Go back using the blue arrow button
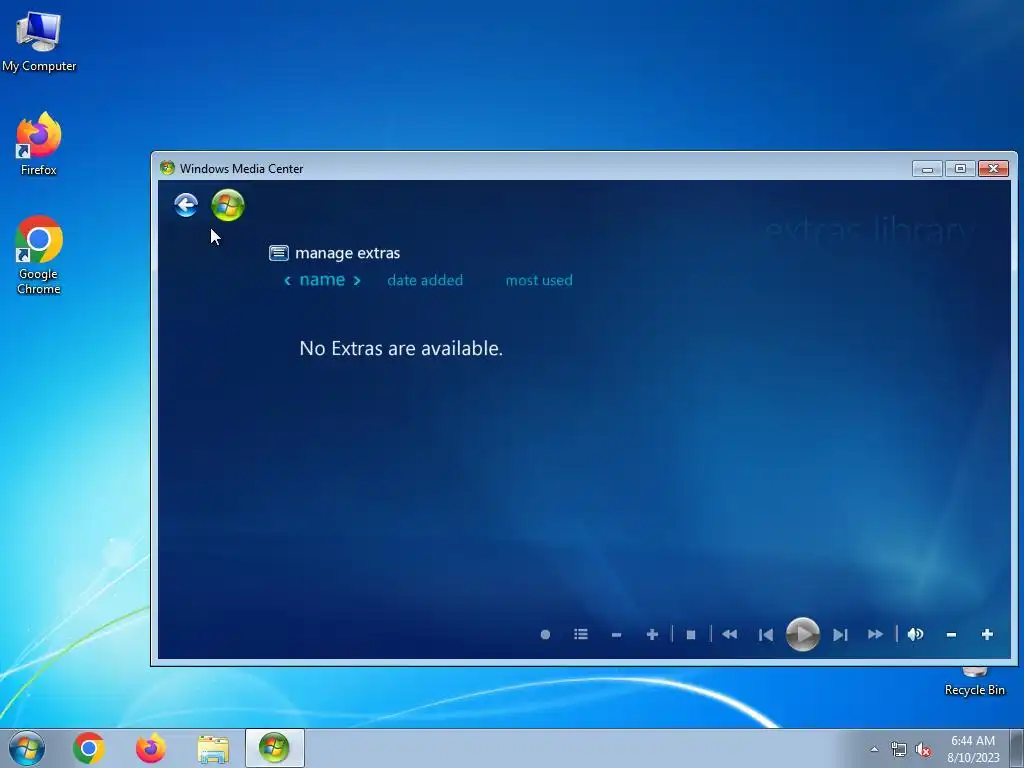The image size is (1024, 768). [x=186, y=205]
